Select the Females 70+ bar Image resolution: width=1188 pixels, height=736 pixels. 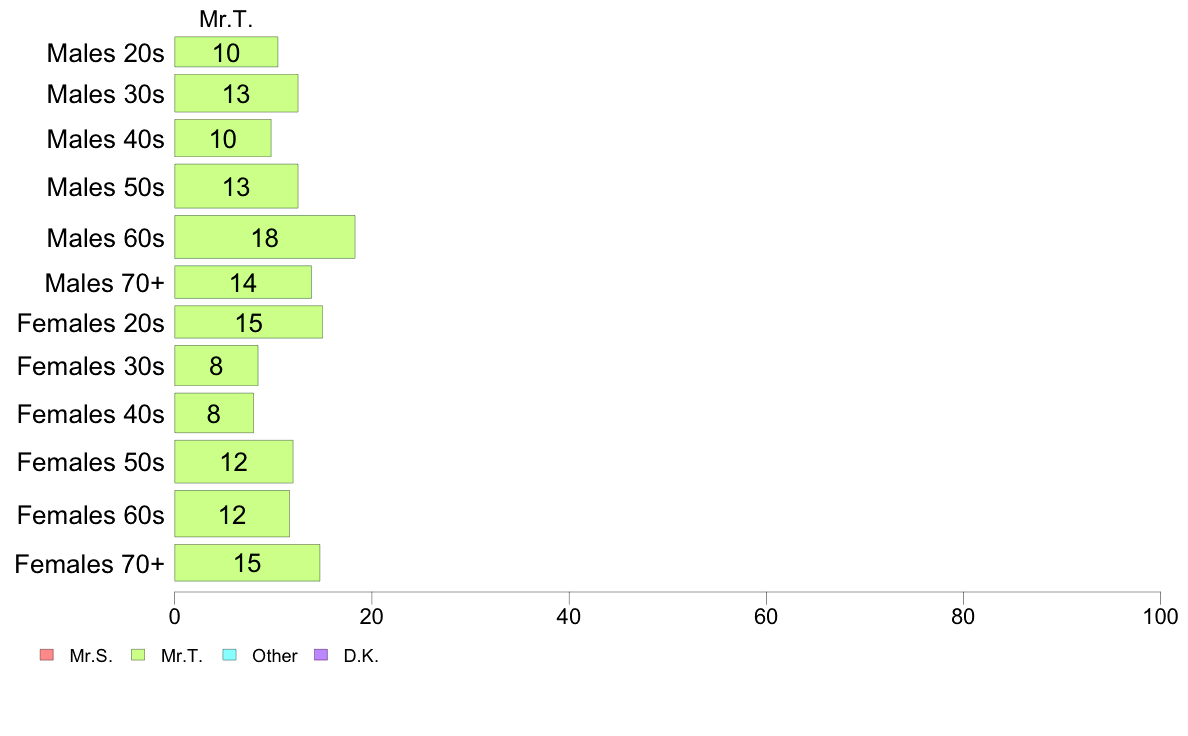tap(247, 562)
